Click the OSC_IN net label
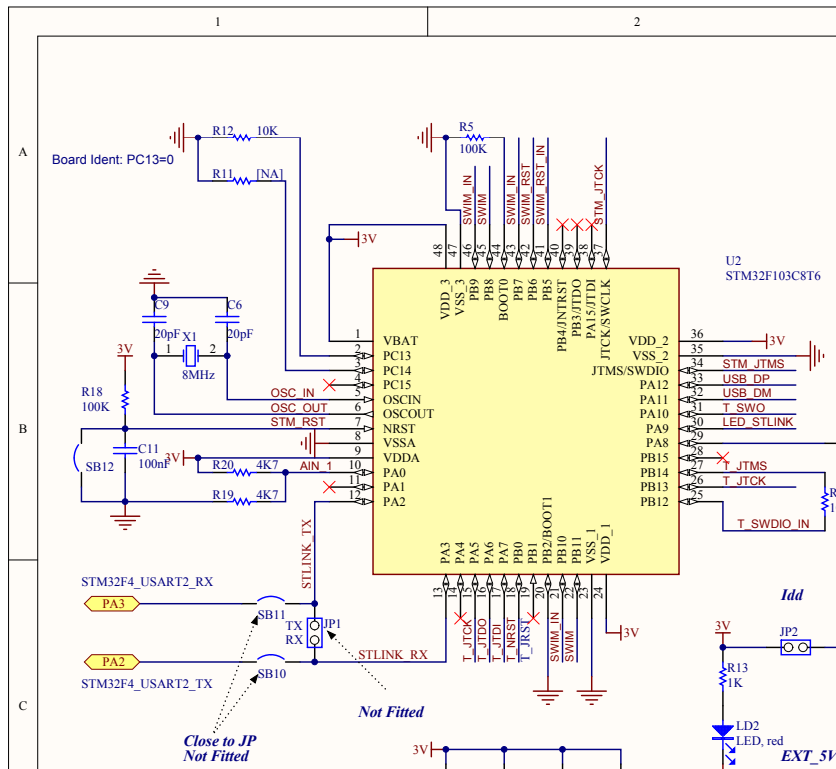The height and width of the screenshot is (769, 836). pyautogui.click(x=292, y=393)
